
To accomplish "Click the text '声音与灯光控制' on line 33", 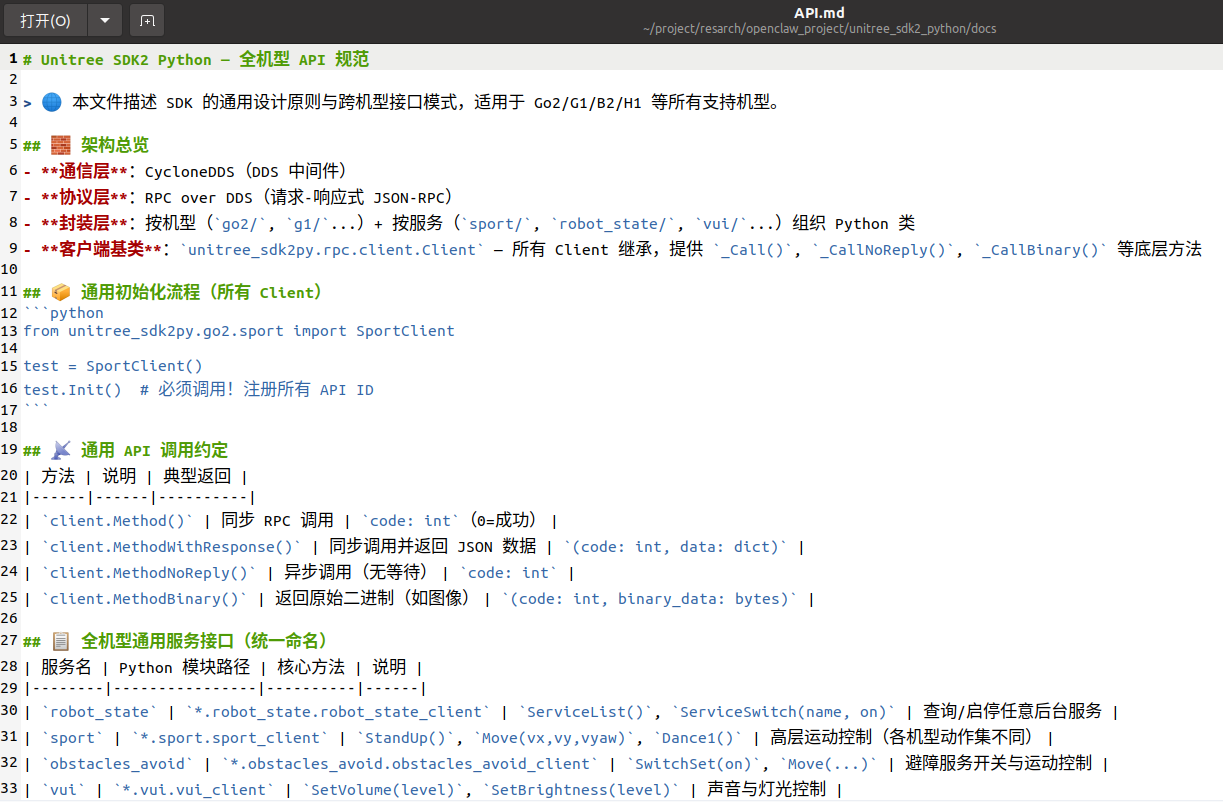I will (x=767, y=790).
